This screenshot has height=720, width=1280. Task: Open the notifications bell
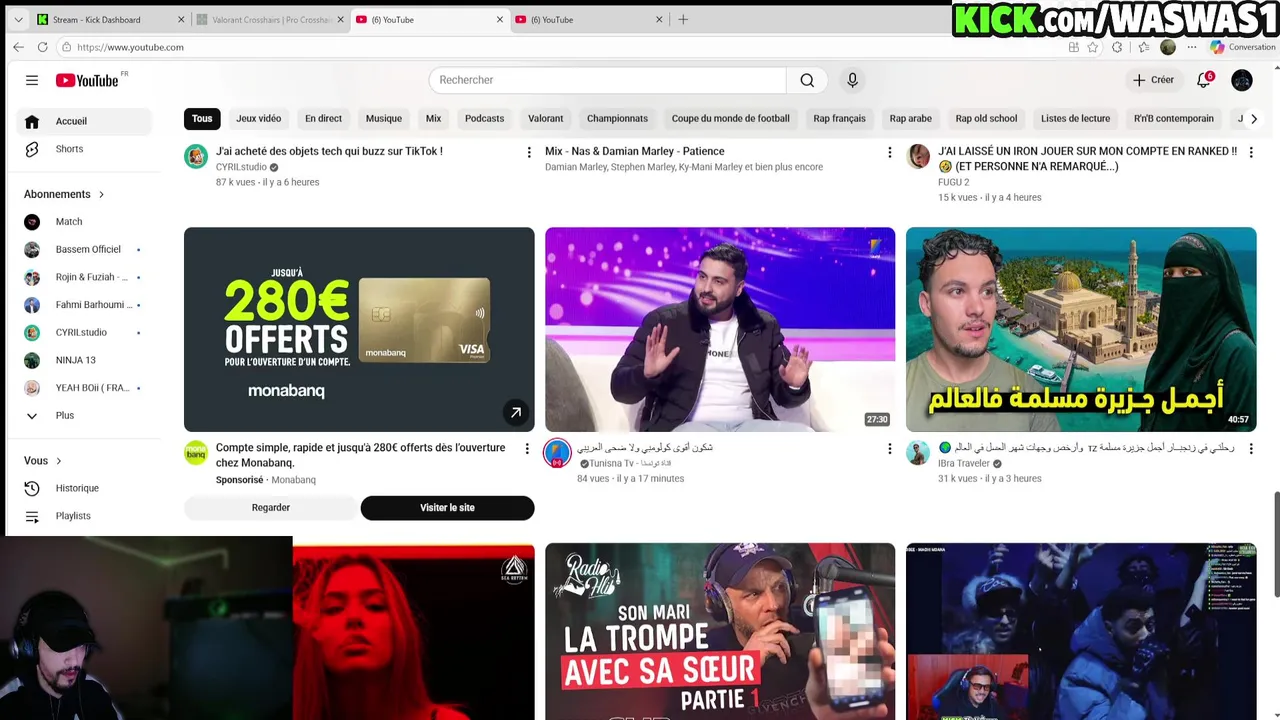(x=1204, y=80)
